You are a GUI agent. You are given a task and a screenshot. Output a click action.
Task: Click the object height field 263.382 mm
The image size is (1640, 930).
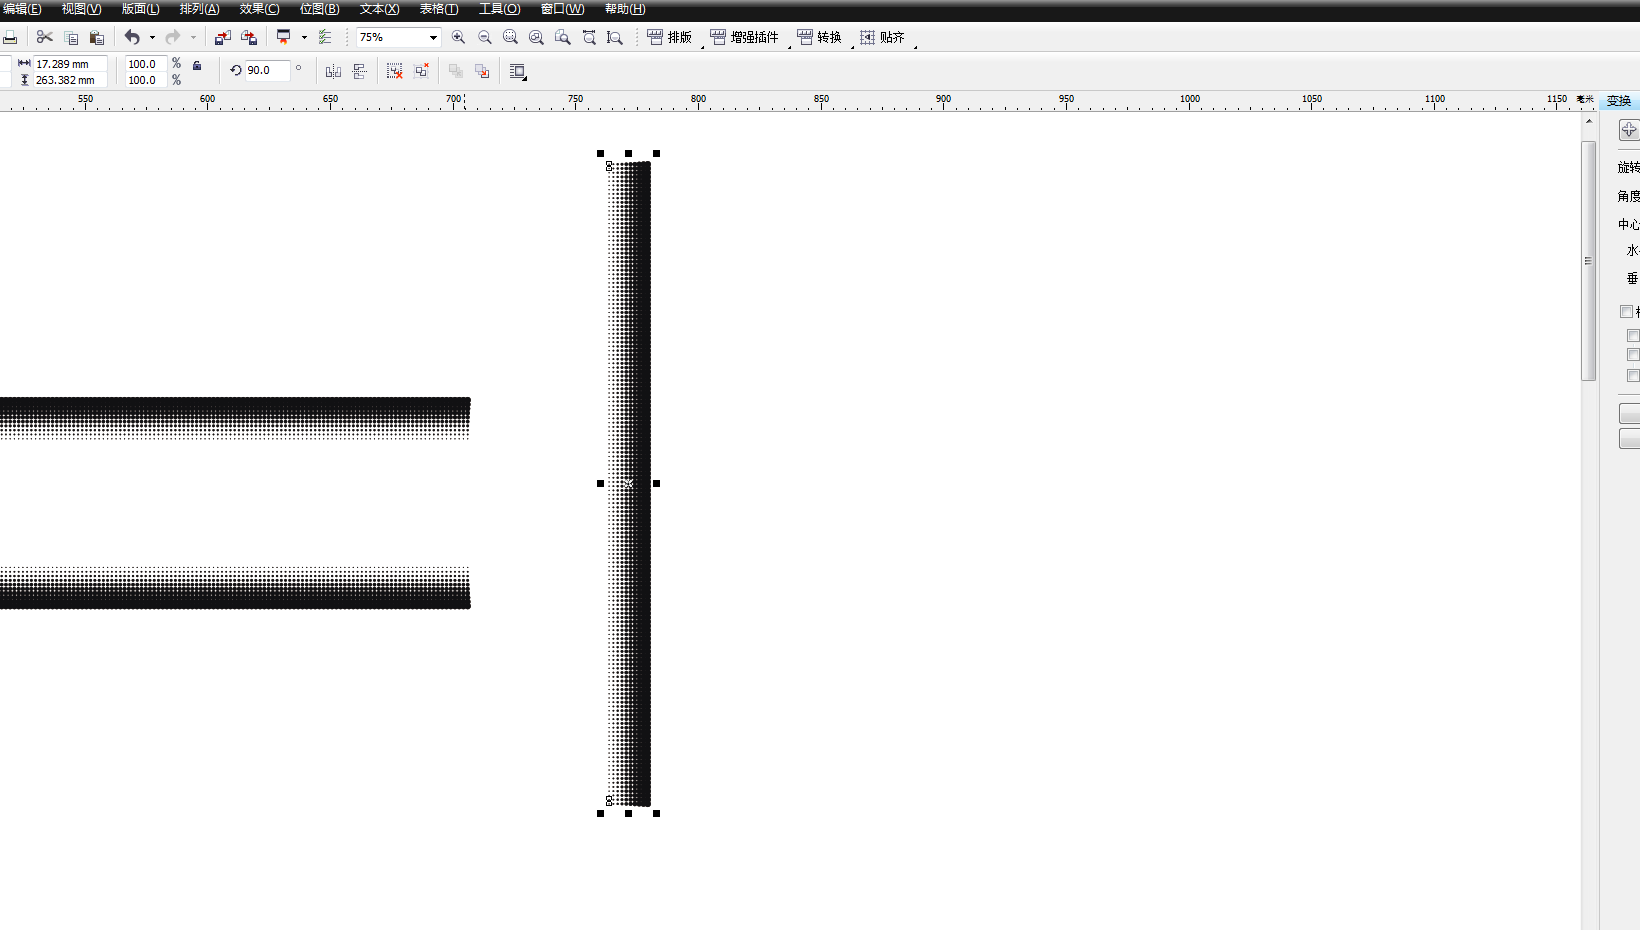(x=70, y=80)
